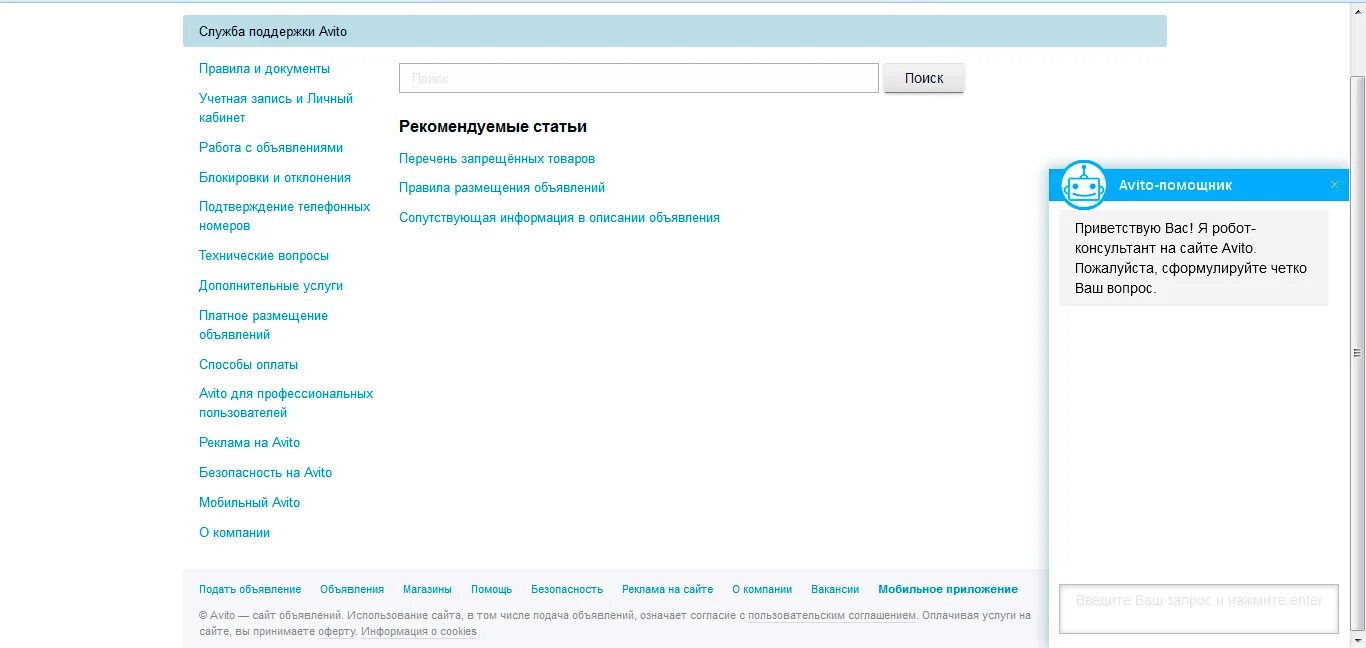Click the search input field
Viewport: 1366px width, 648px height.
pos(638,78)
